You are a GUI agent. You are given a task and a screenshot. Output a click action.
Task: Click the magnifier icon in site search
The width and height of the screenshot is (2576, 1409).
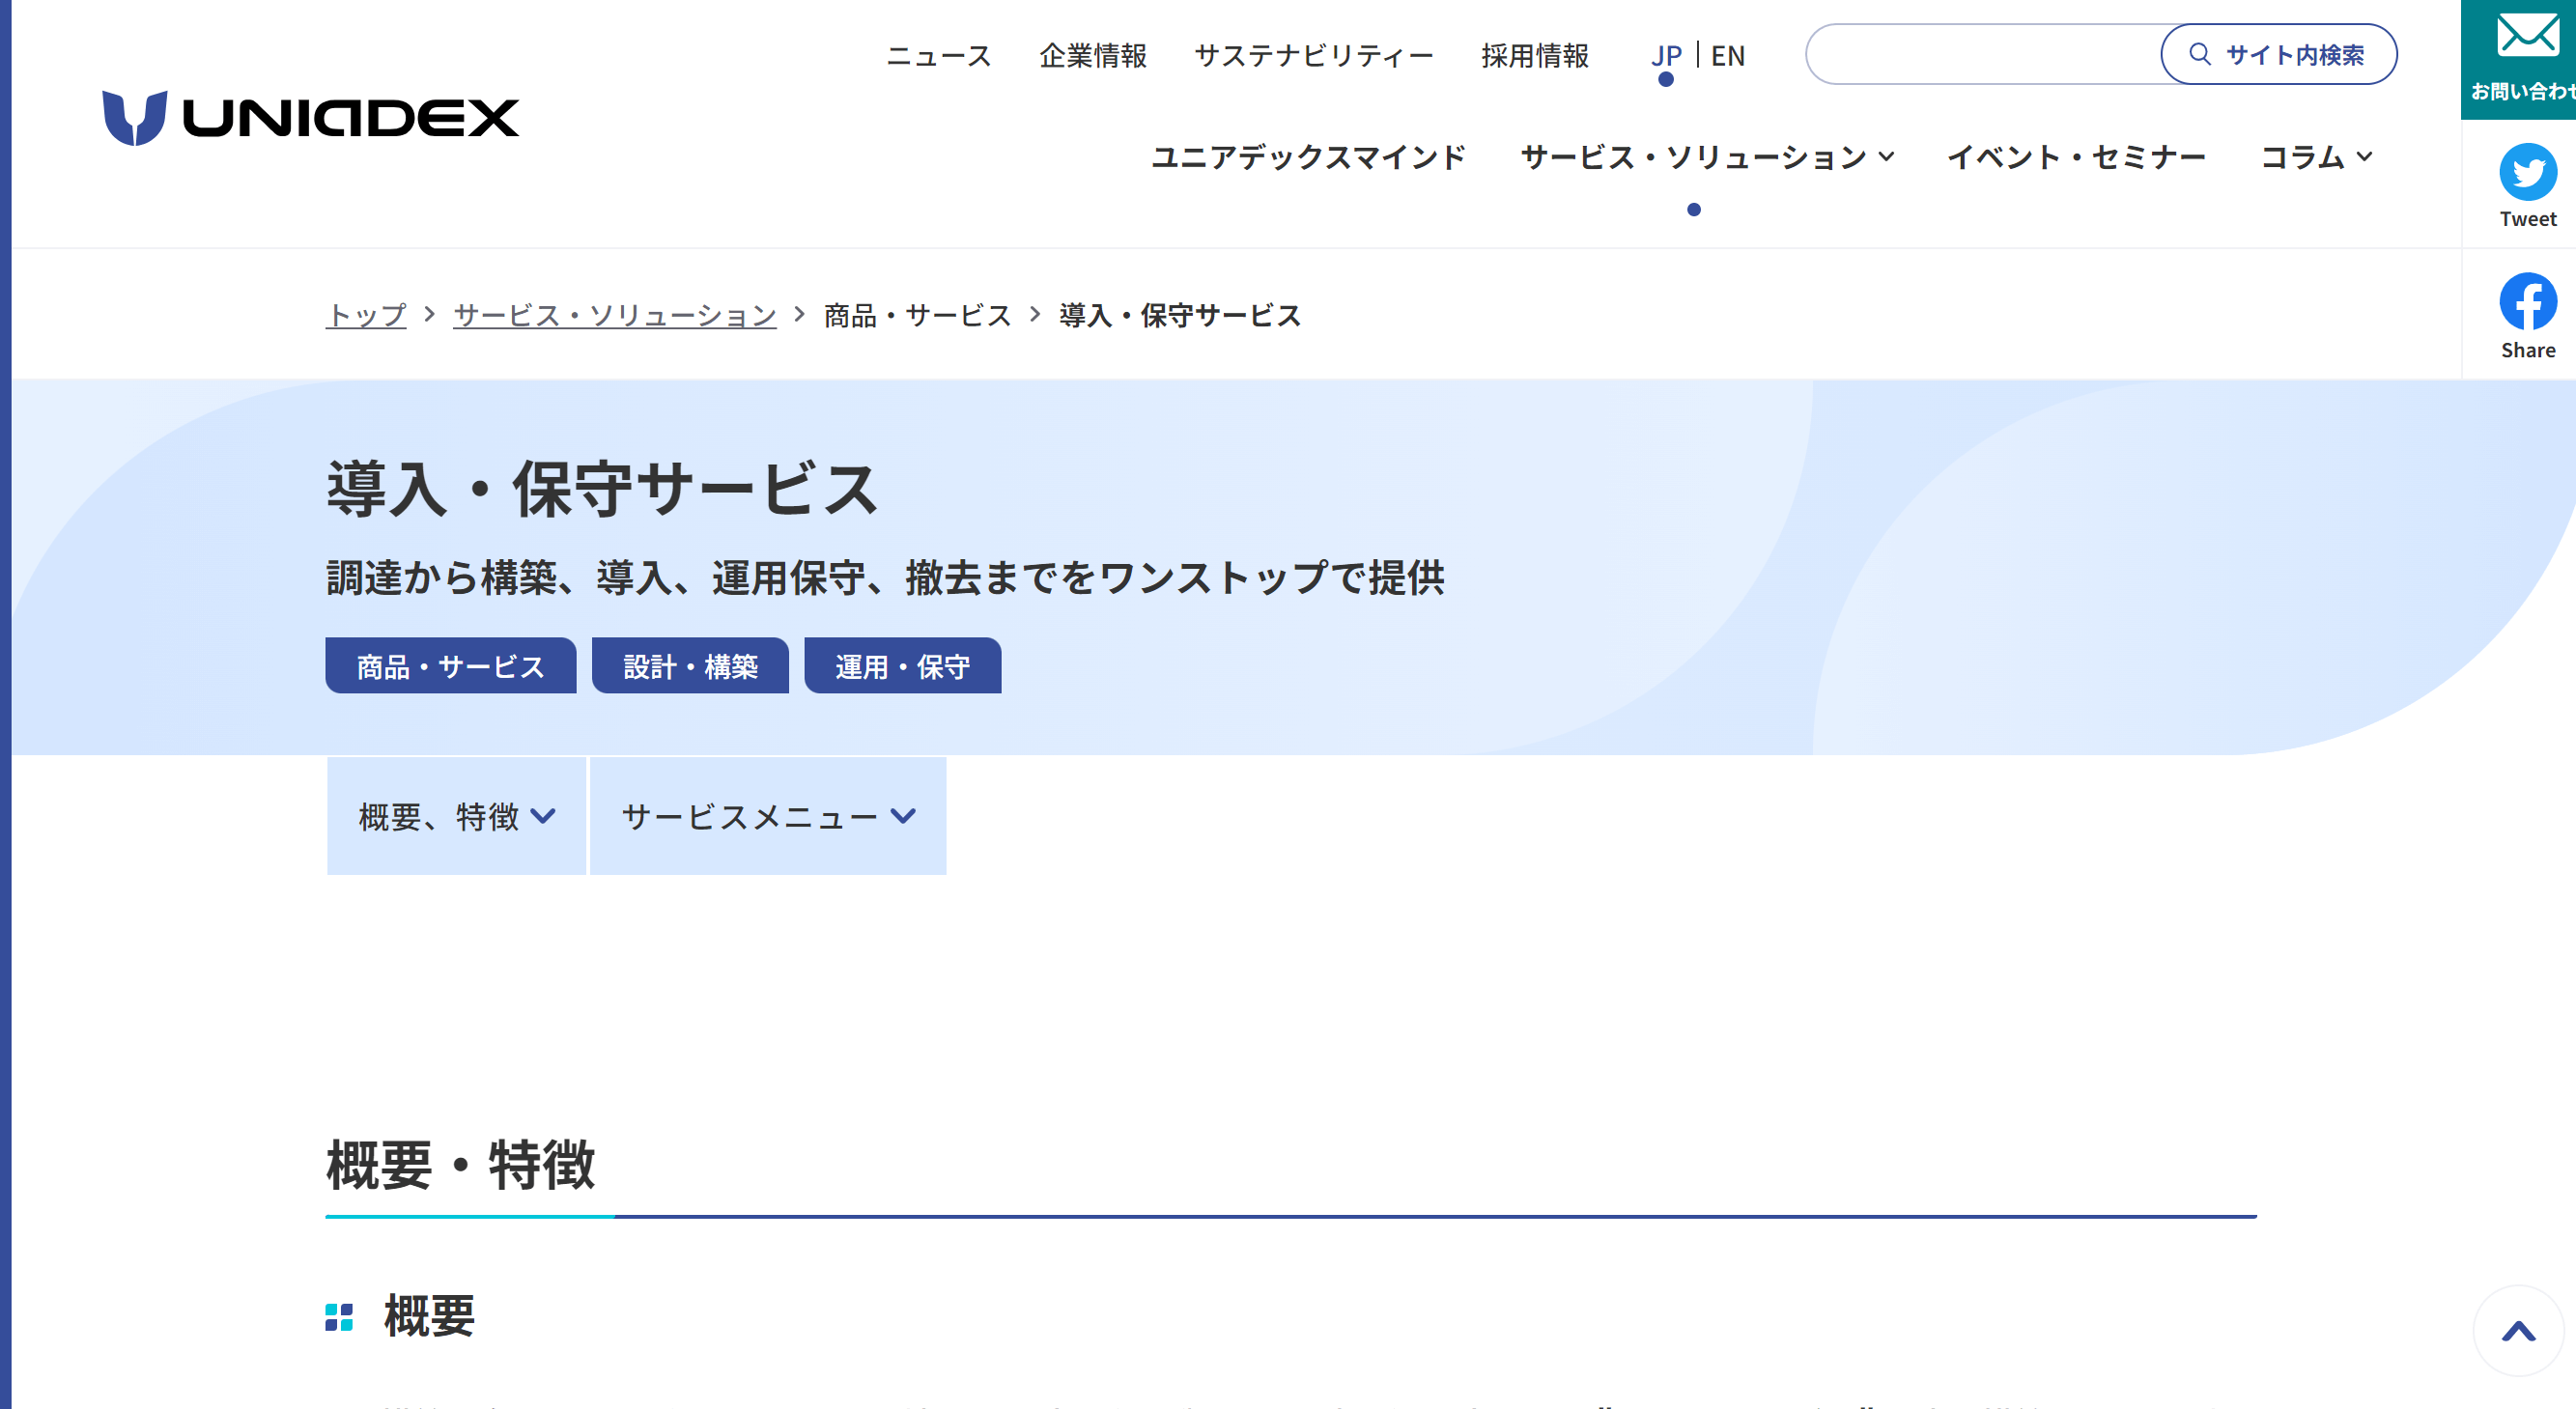[2200, 54]
